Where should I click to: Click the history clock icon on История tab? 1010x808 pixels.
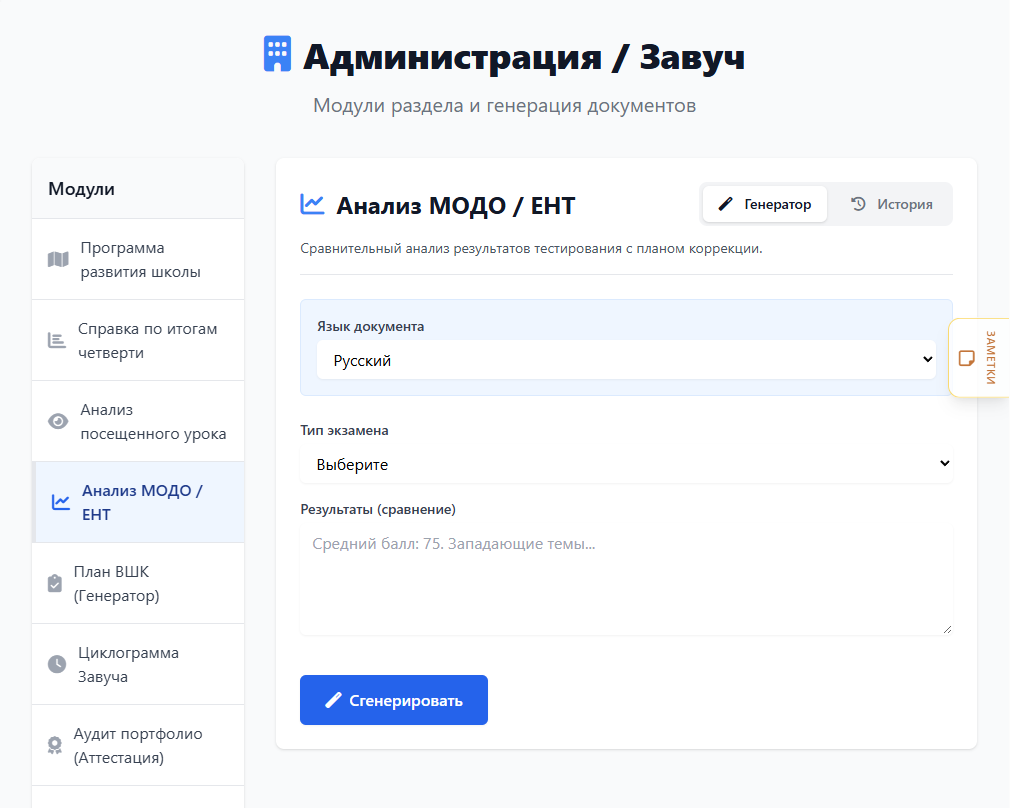tap(858, 204)
